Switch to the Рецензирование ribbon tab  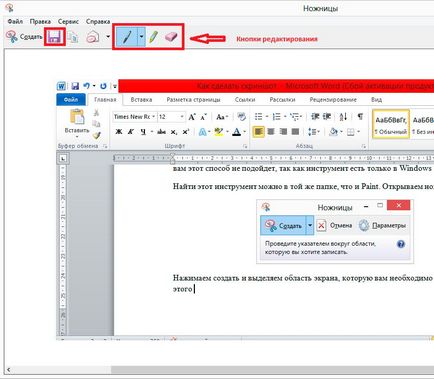point(333,100)
